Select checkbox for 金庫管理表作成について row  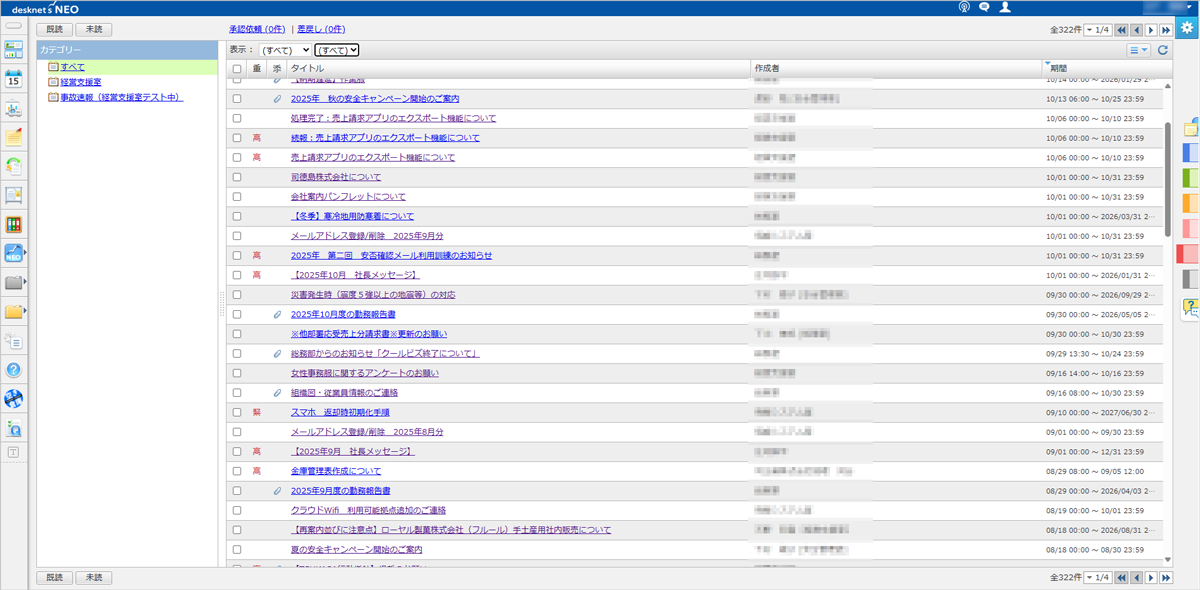[237, 471]
